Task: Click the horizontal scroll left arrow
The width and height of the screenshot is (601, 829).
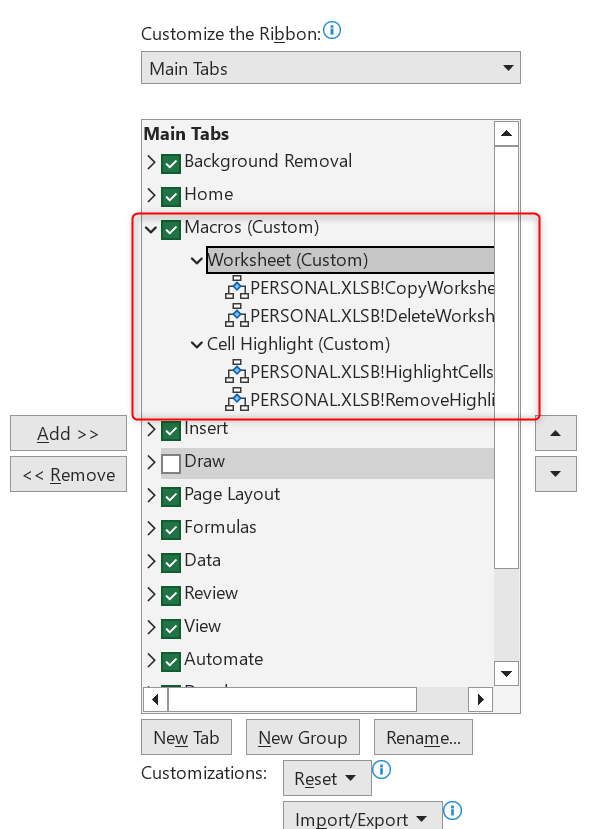Action: point(155,699)
